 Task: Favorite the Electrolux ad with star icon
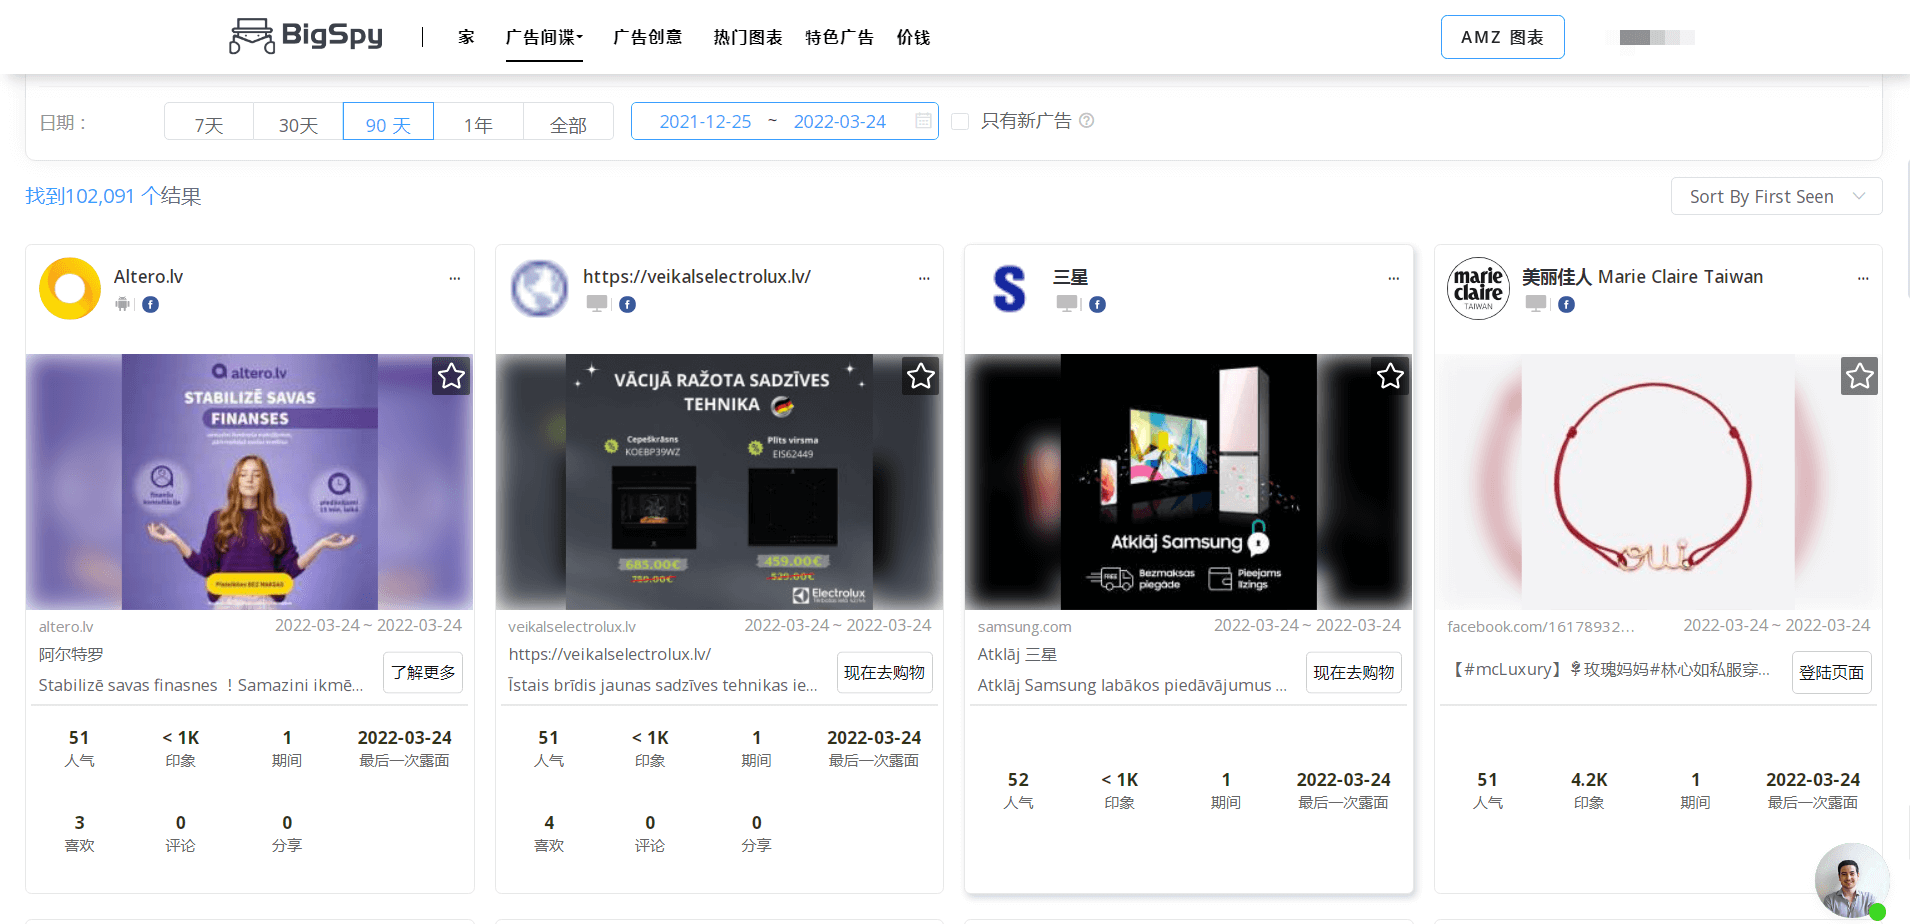[x=920, y=376]
